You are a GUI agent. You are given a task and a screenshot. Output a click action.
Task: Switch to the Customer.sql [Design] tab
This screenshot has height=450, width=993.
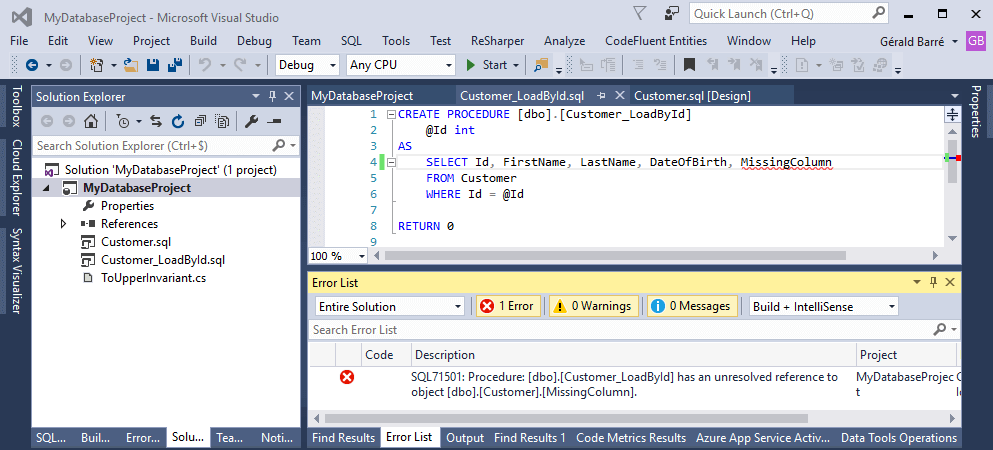pyautogui.click(x=692, y=96)
